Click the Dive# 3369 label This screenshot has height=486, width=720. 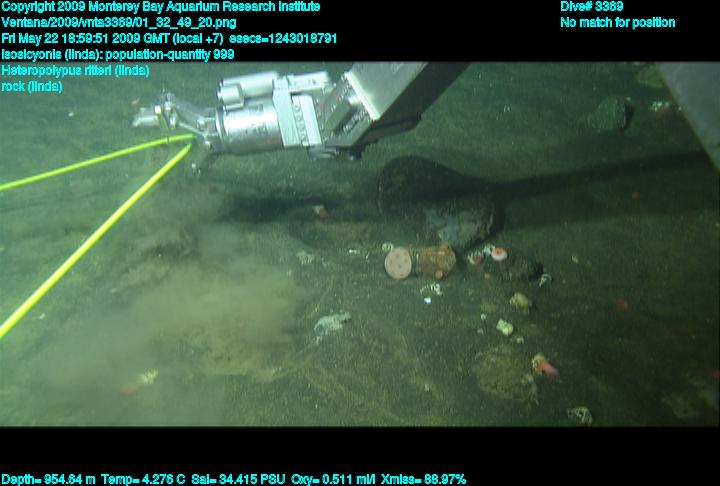pyautogui.click(x=592, y=7)
